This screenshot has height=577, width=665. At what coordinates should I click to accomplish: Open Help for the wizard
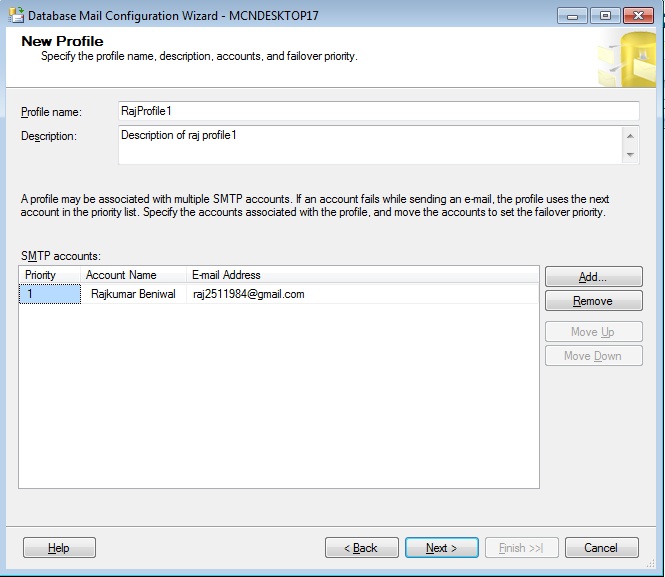click(59, 548)
